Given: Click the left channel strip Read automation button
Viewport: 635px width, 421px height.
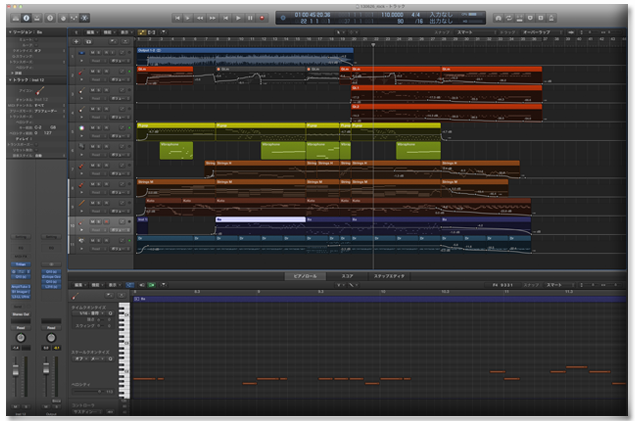Looking at the screenshot, I should coord(21,327).
